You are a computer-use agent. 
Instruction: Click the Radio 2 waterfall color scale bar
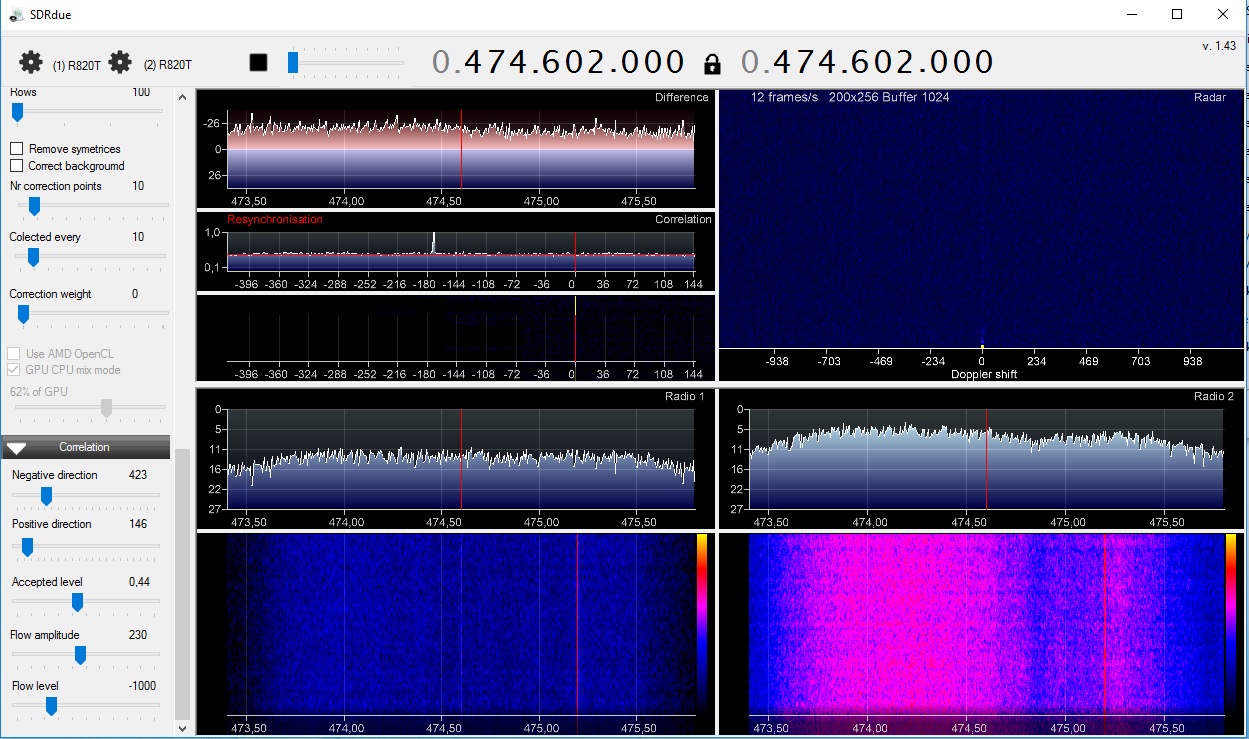(1231, 620)
